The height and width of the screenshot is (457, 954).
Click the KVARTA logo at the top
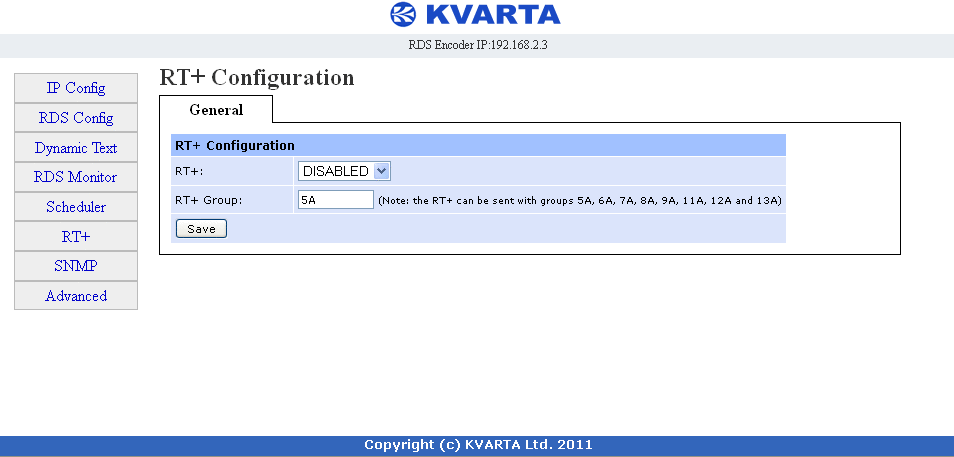click(475, 15)
